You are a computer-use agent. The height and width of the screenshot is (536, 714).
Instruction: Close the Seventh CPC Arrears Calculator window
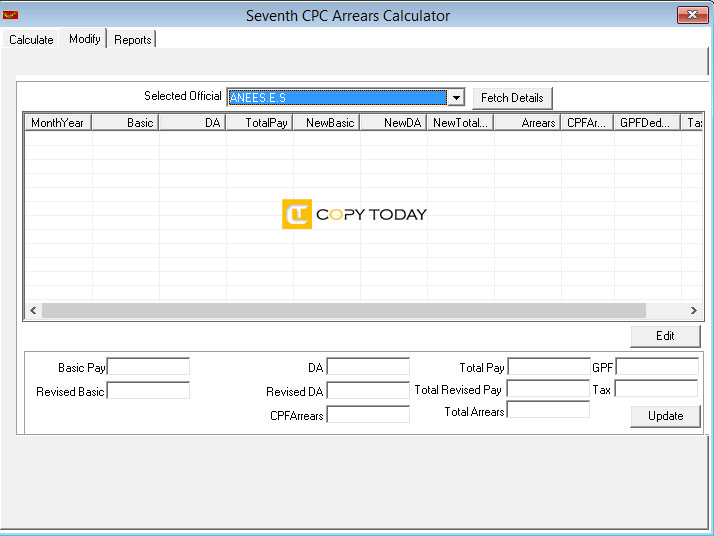(x=692, y=15)
